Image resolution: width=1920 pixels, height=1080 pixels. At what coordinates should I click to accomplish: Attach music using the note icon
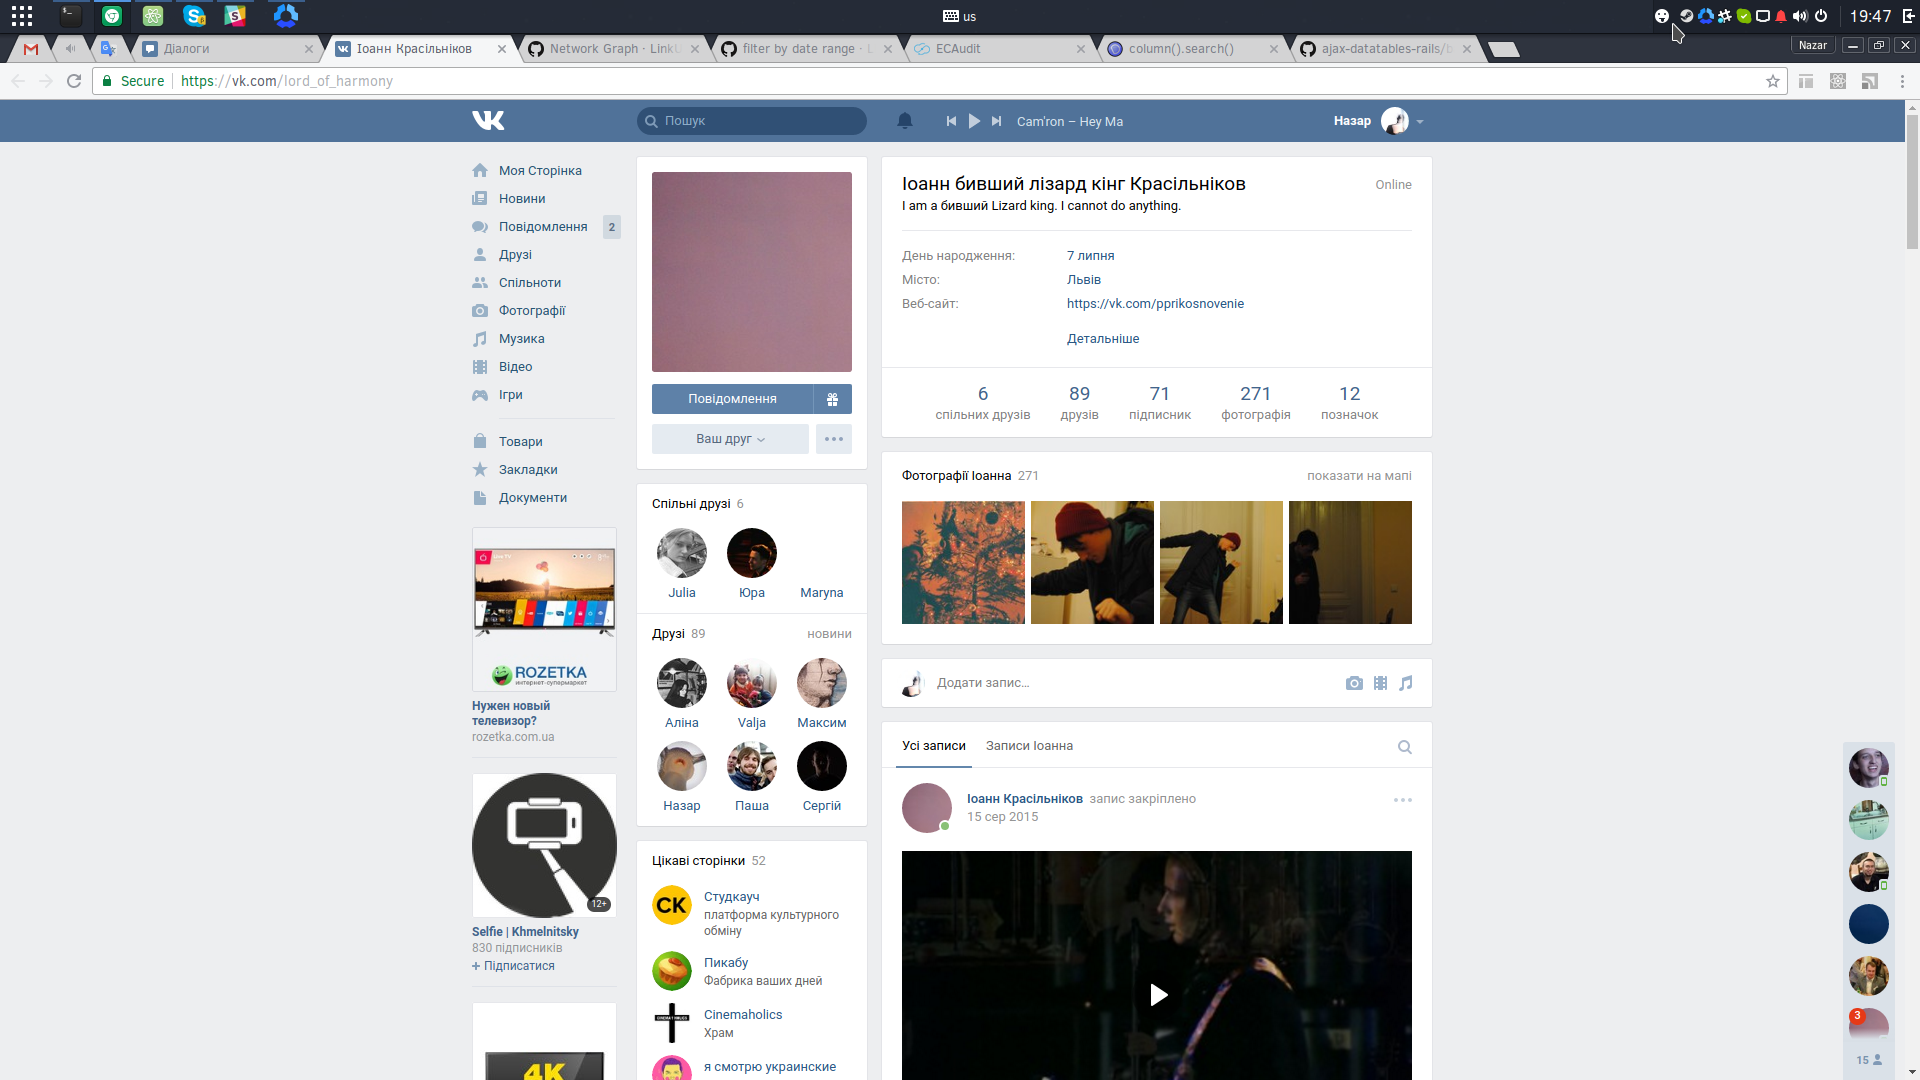[1406, 683]
